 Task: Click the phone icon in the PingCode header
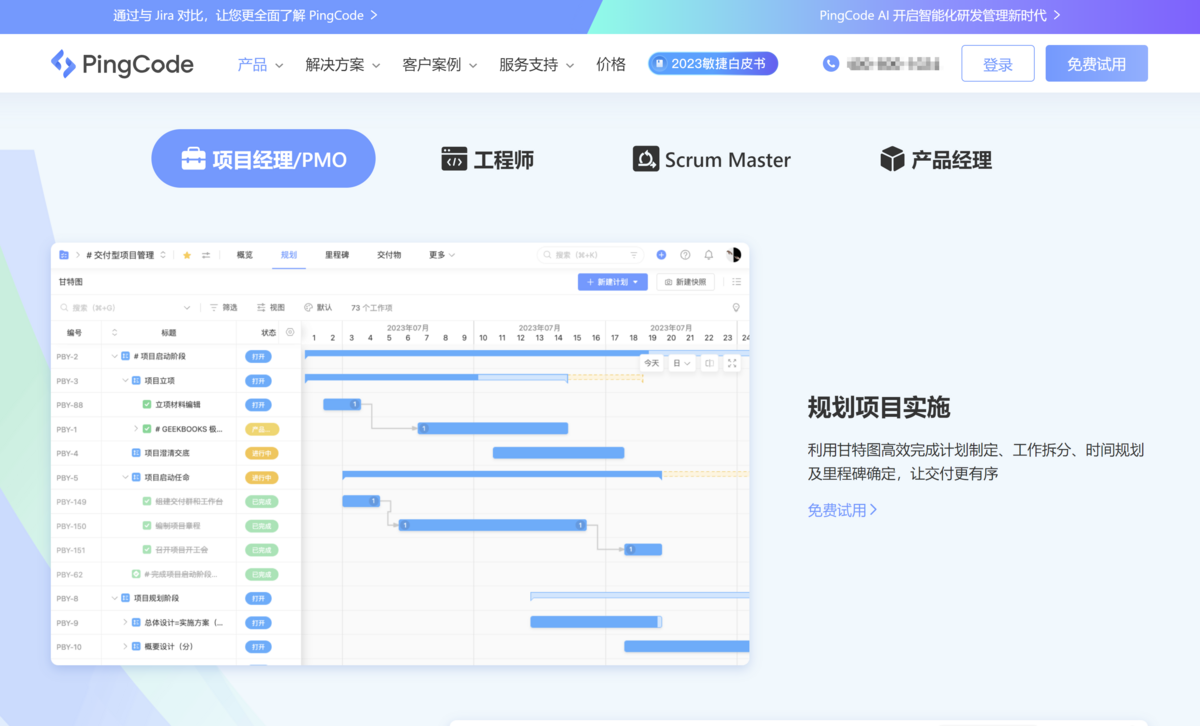click(x=830, y=63)
